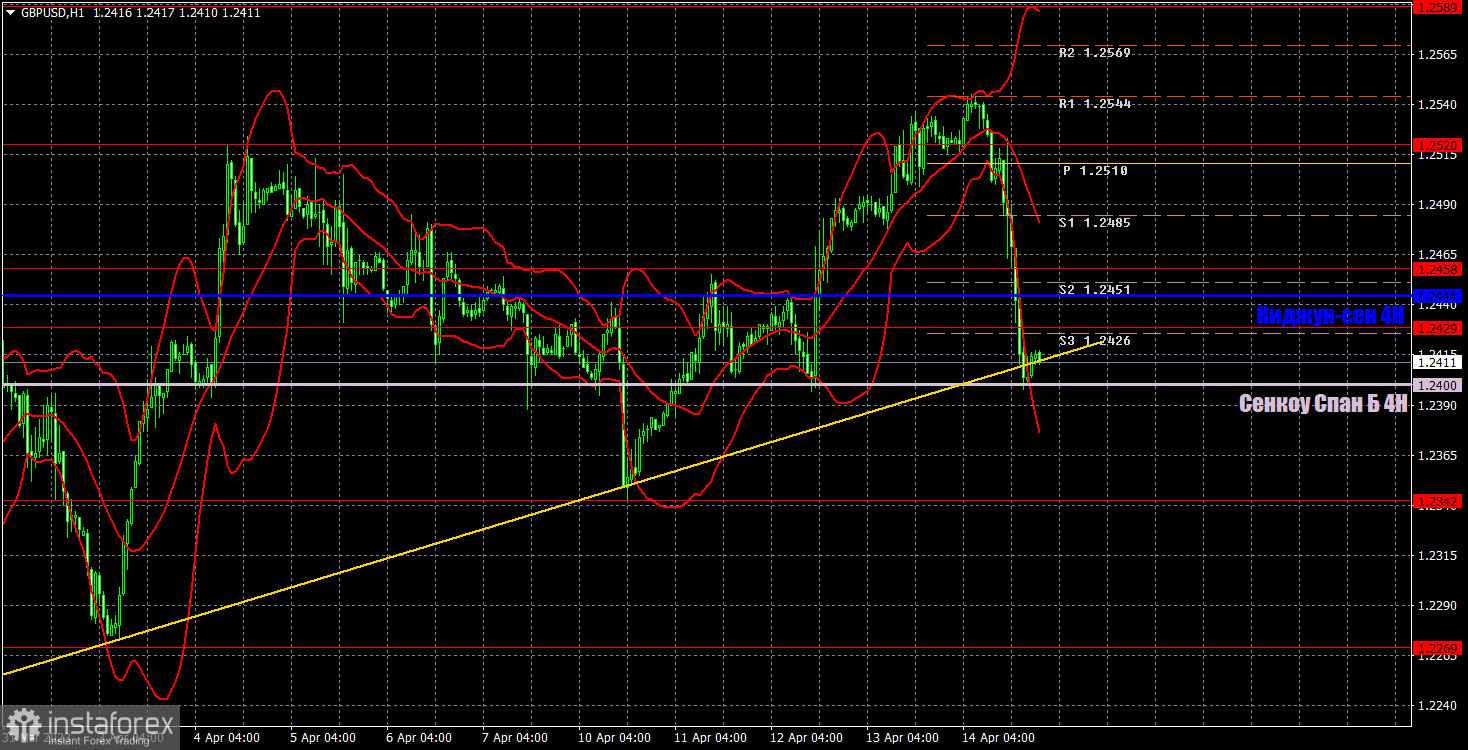This screenshot has height=750, width=1468.
Task: Click the 5 Apr 04:00 time label
Action: click(x=323, y=738)
